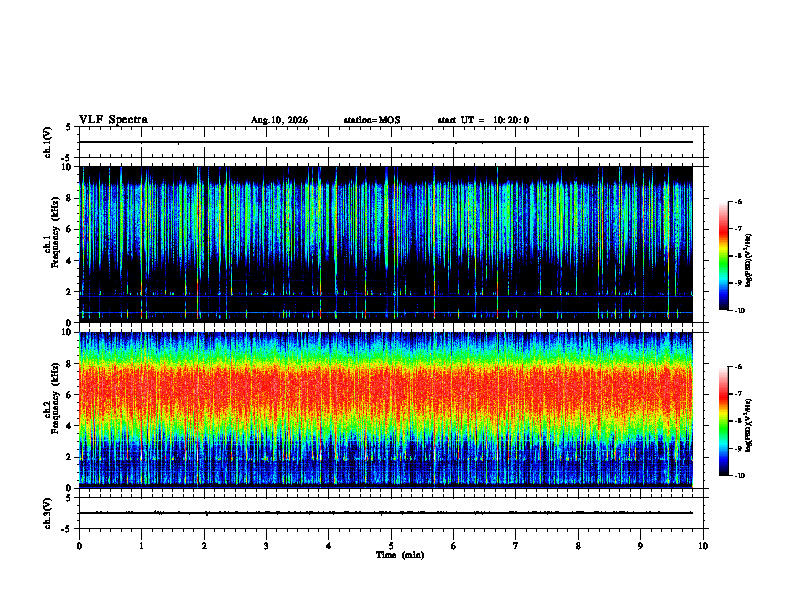Click the ch.2 frequency axis "2" tick label
This screenshot has height=612, width=792.
pyautogui.click(x=70, y=457)
